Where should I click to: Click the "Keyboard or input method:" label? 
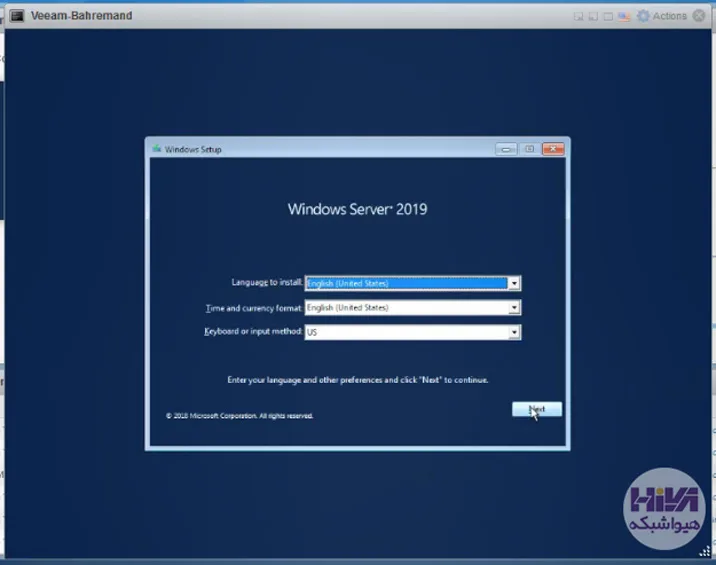coord(253,332)
